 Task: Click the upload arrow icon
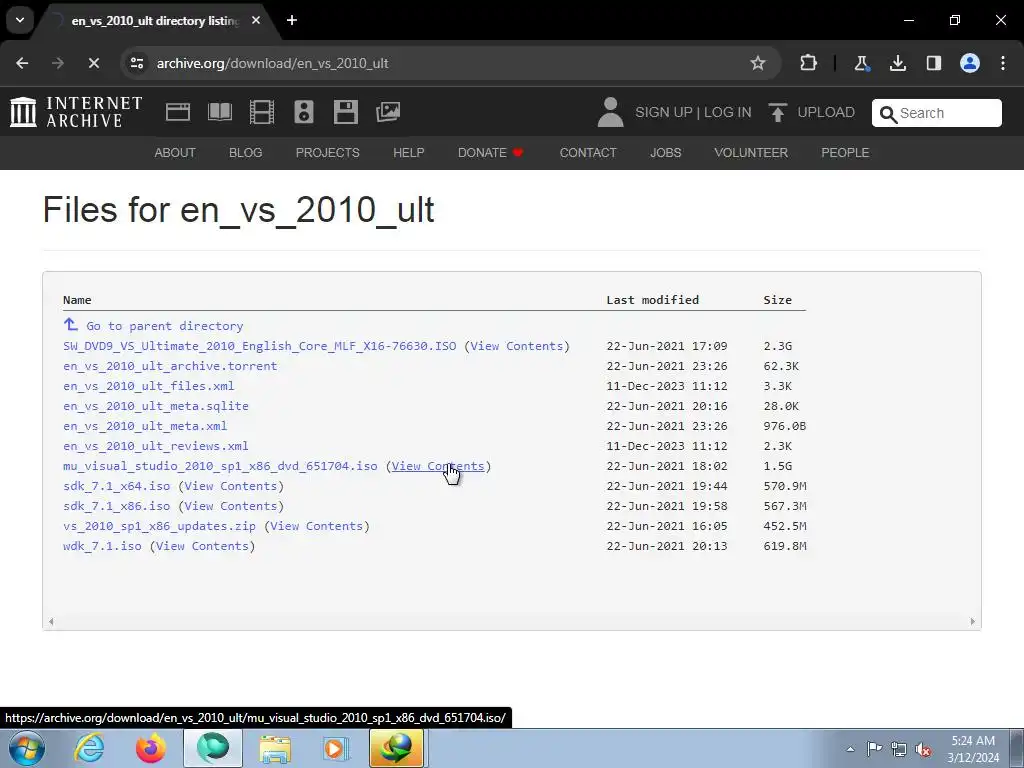click(x=777, y=112)
